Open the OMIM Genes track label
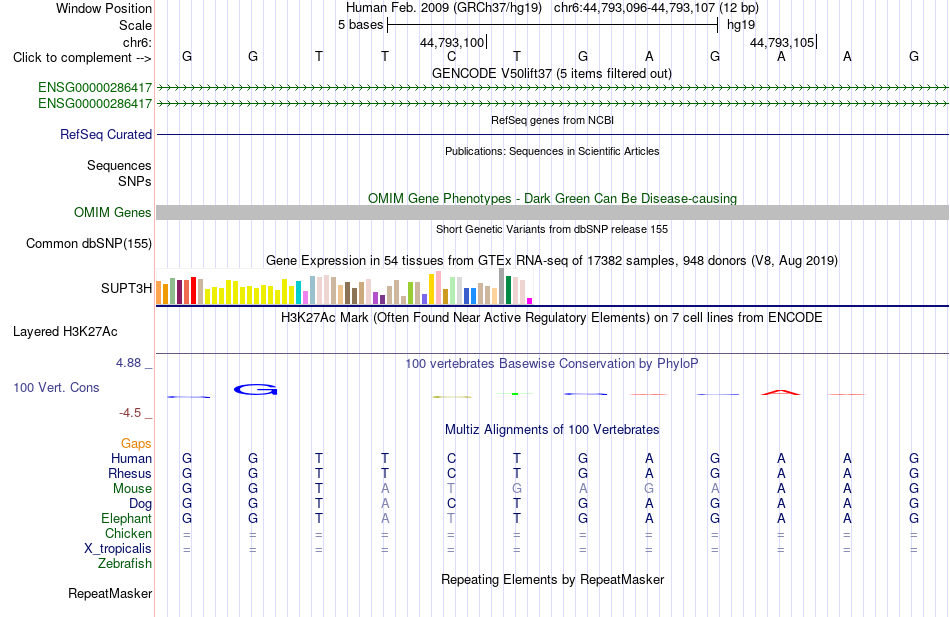This screenshot has height=617, width=950. (x=112, y=212)
